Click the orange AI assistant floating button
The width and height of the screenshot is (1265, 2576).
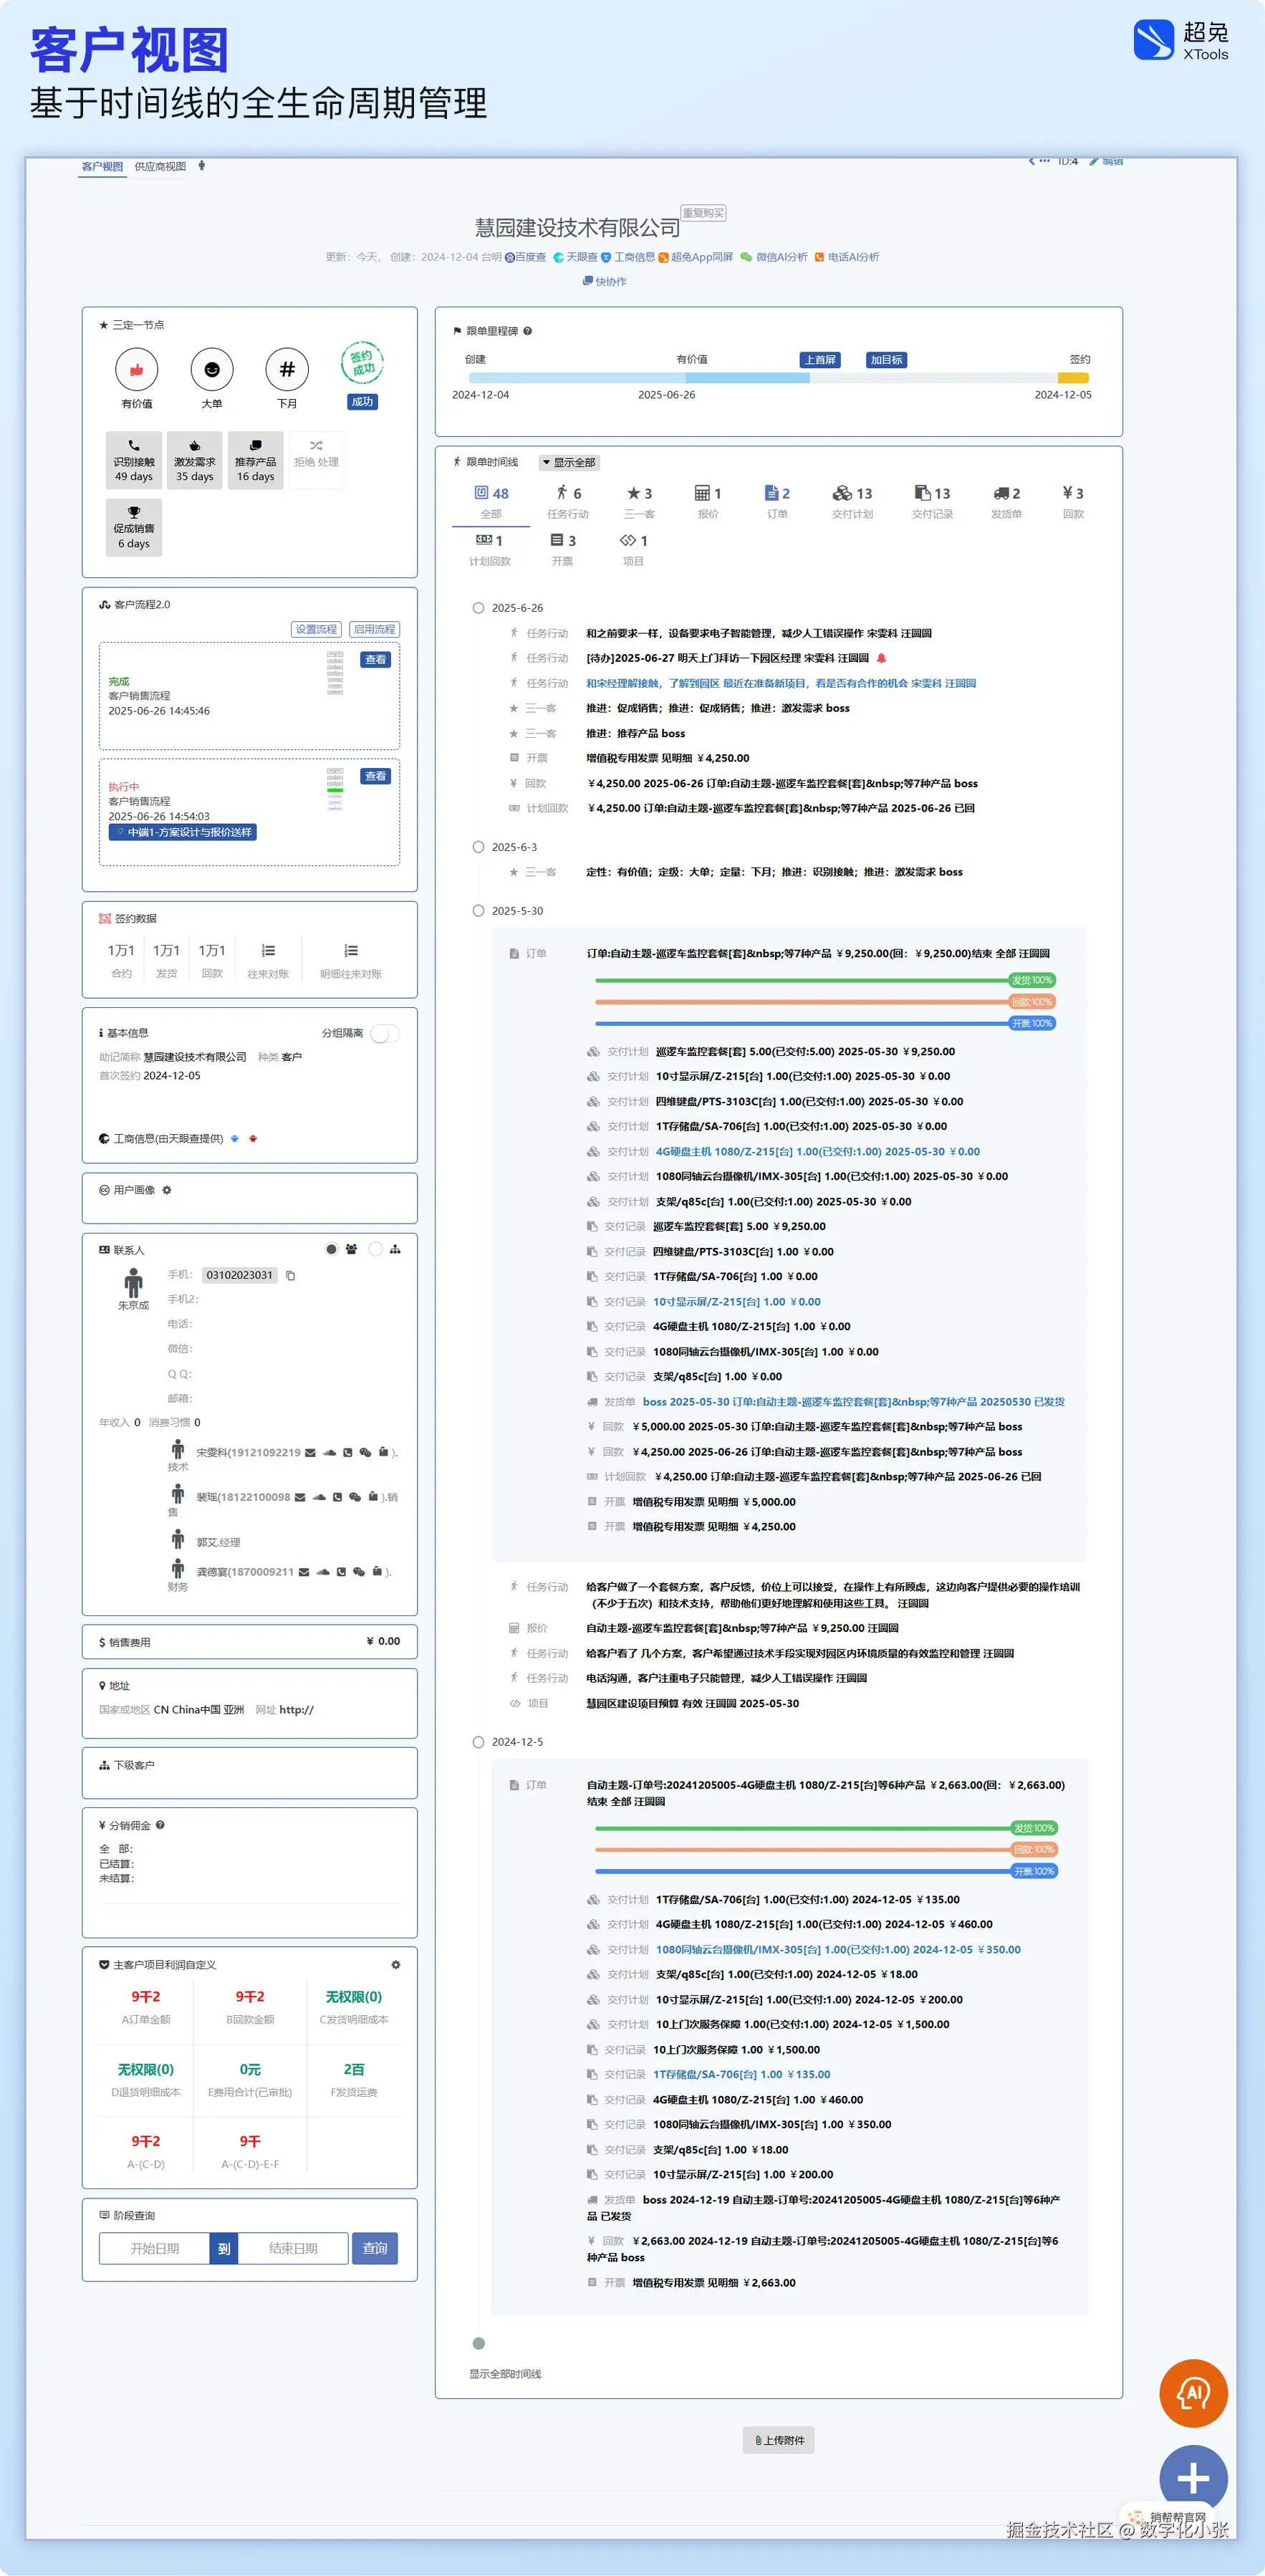coord(1193,2393)
